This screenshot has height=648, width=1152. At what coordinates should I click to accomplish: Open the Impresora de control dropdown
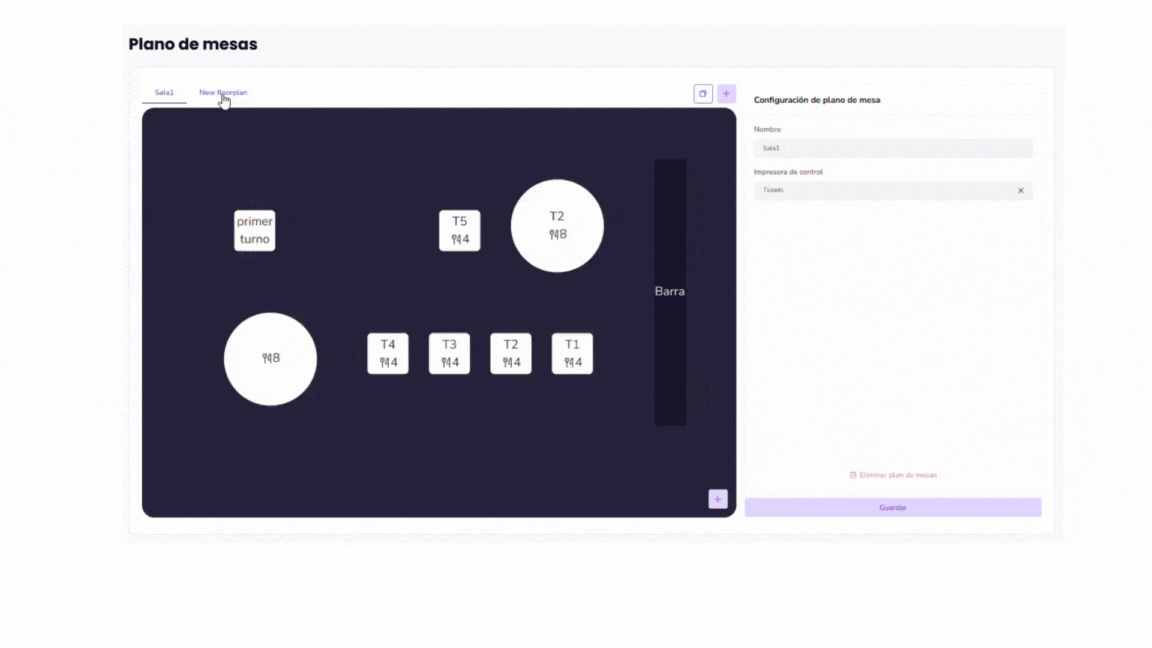(x=880, y=191)
